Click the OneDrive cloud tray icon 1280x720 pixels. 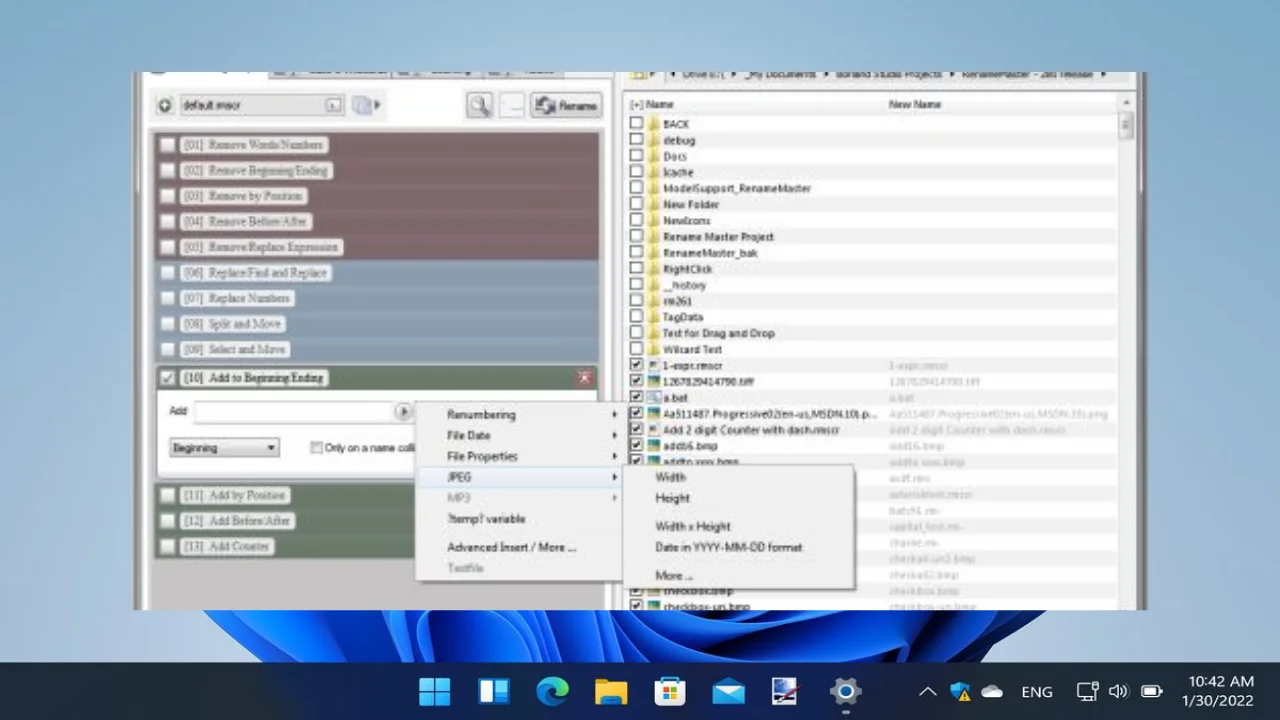click(992, 691)
